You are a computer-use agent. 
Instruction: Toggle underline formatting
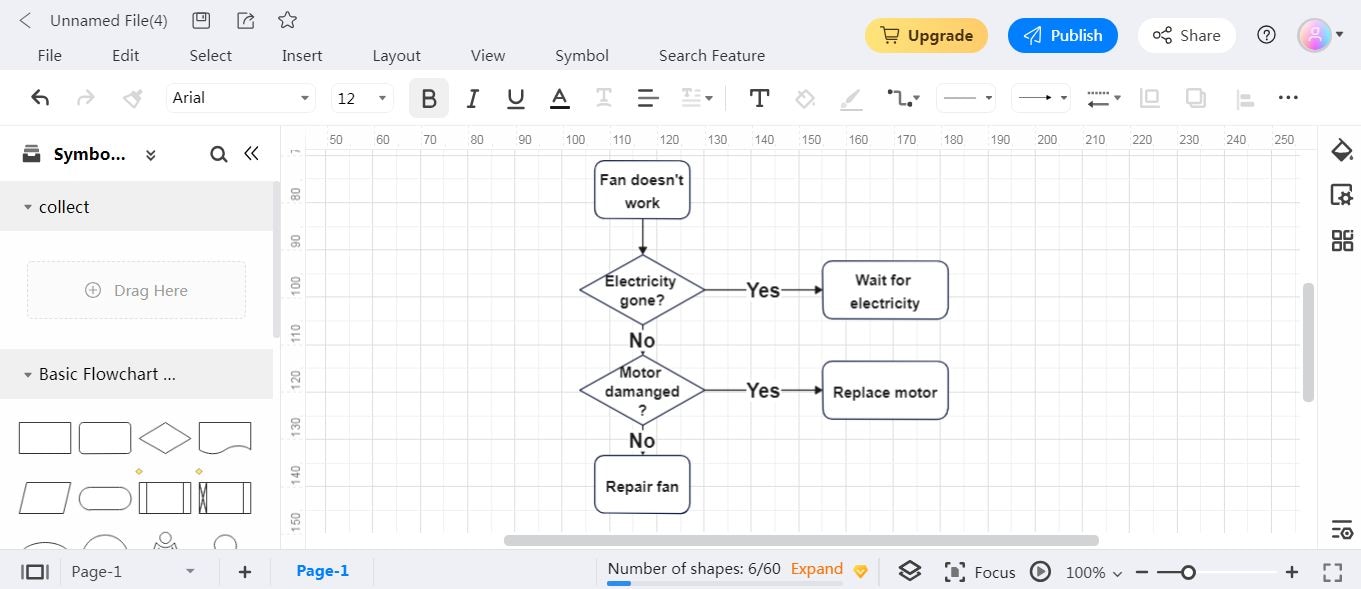coord(516,98)
